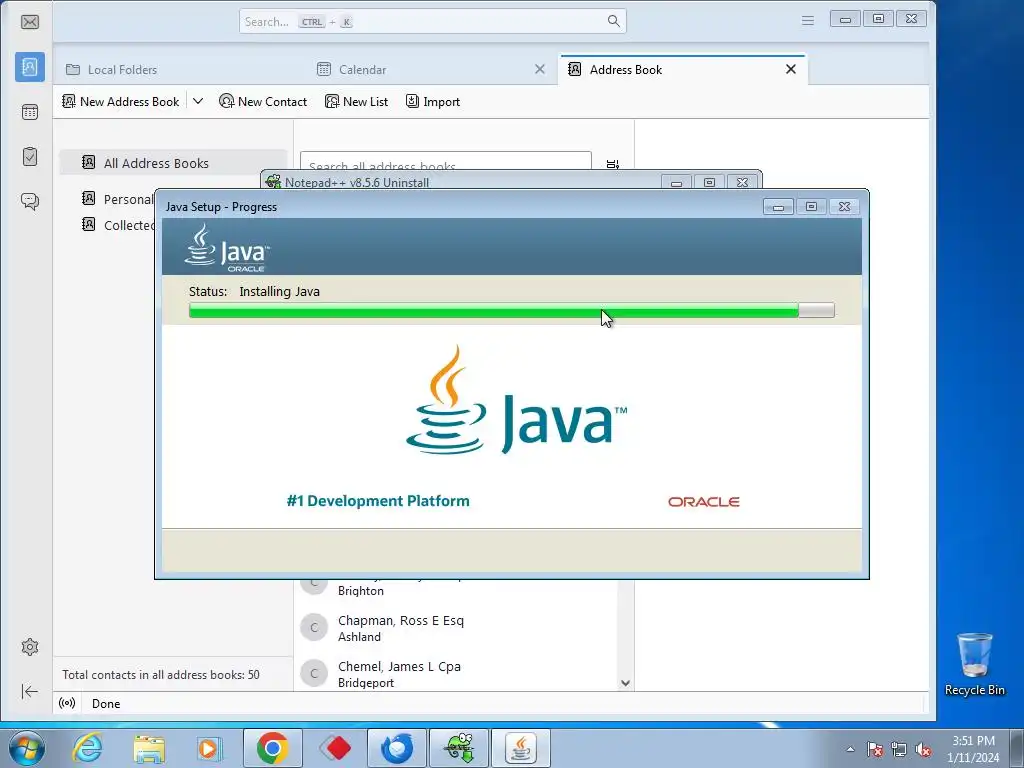
Task: Maximize the Java Setup window
Action: pos(811,206)
